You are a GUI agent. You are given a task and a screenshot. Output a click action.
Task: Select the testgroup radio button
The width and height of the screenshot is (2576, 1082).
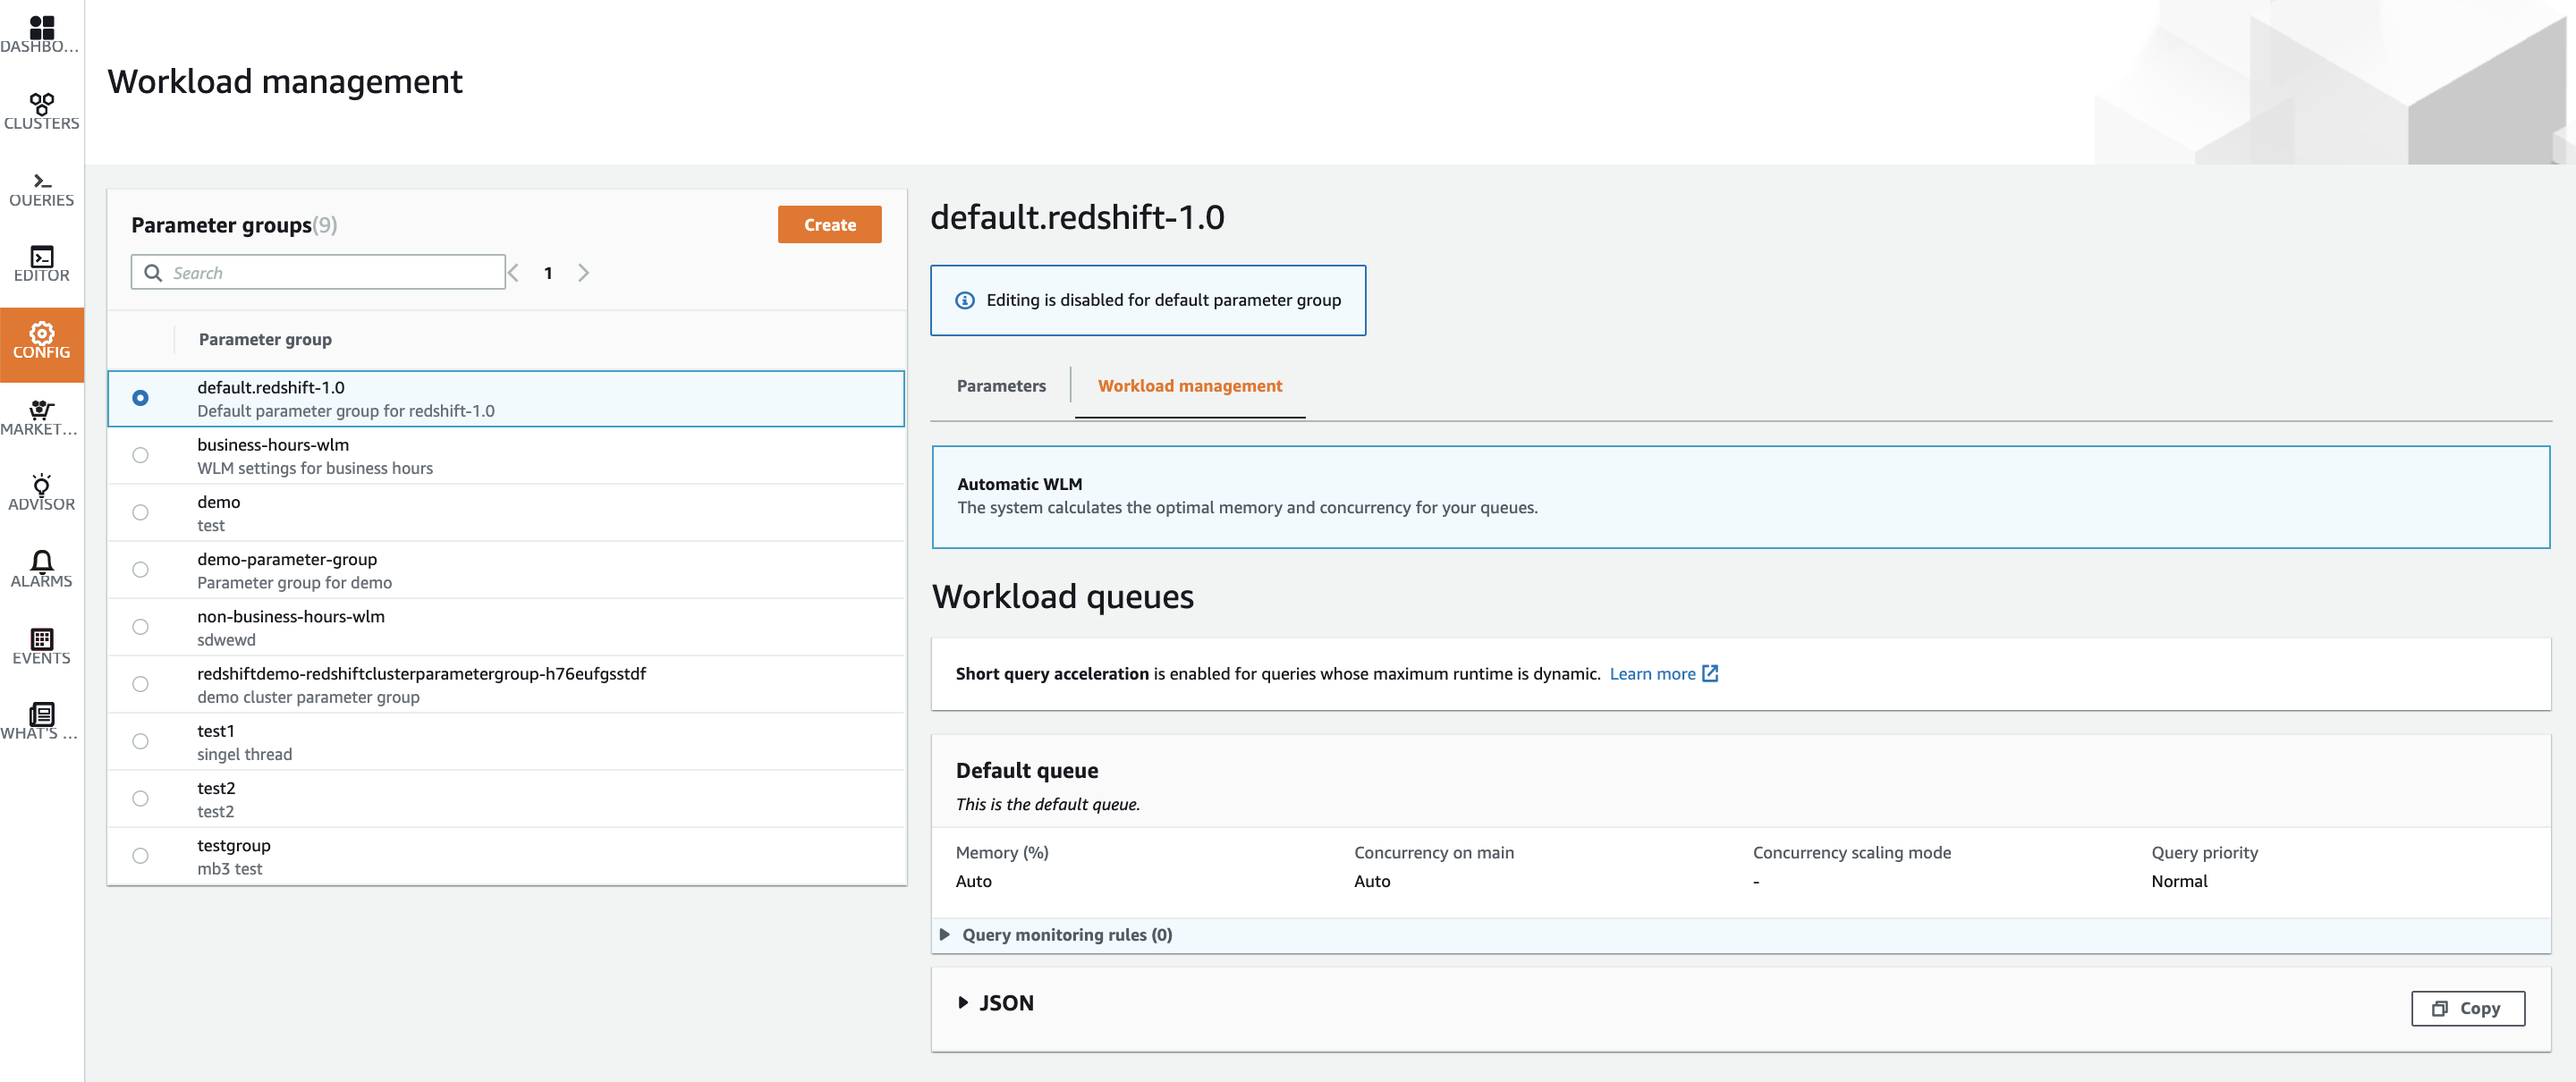click(x=141, y=856)
